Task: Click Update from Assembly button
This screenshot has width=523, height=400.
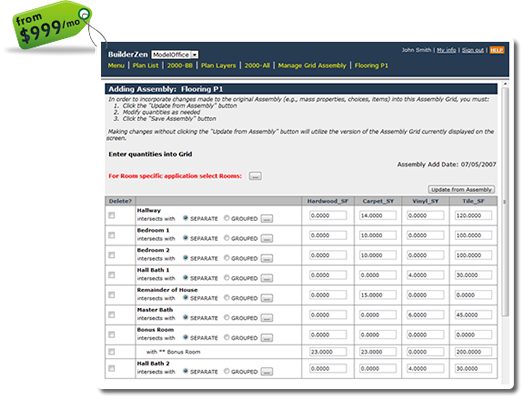Action: click(x=461, y=189)
